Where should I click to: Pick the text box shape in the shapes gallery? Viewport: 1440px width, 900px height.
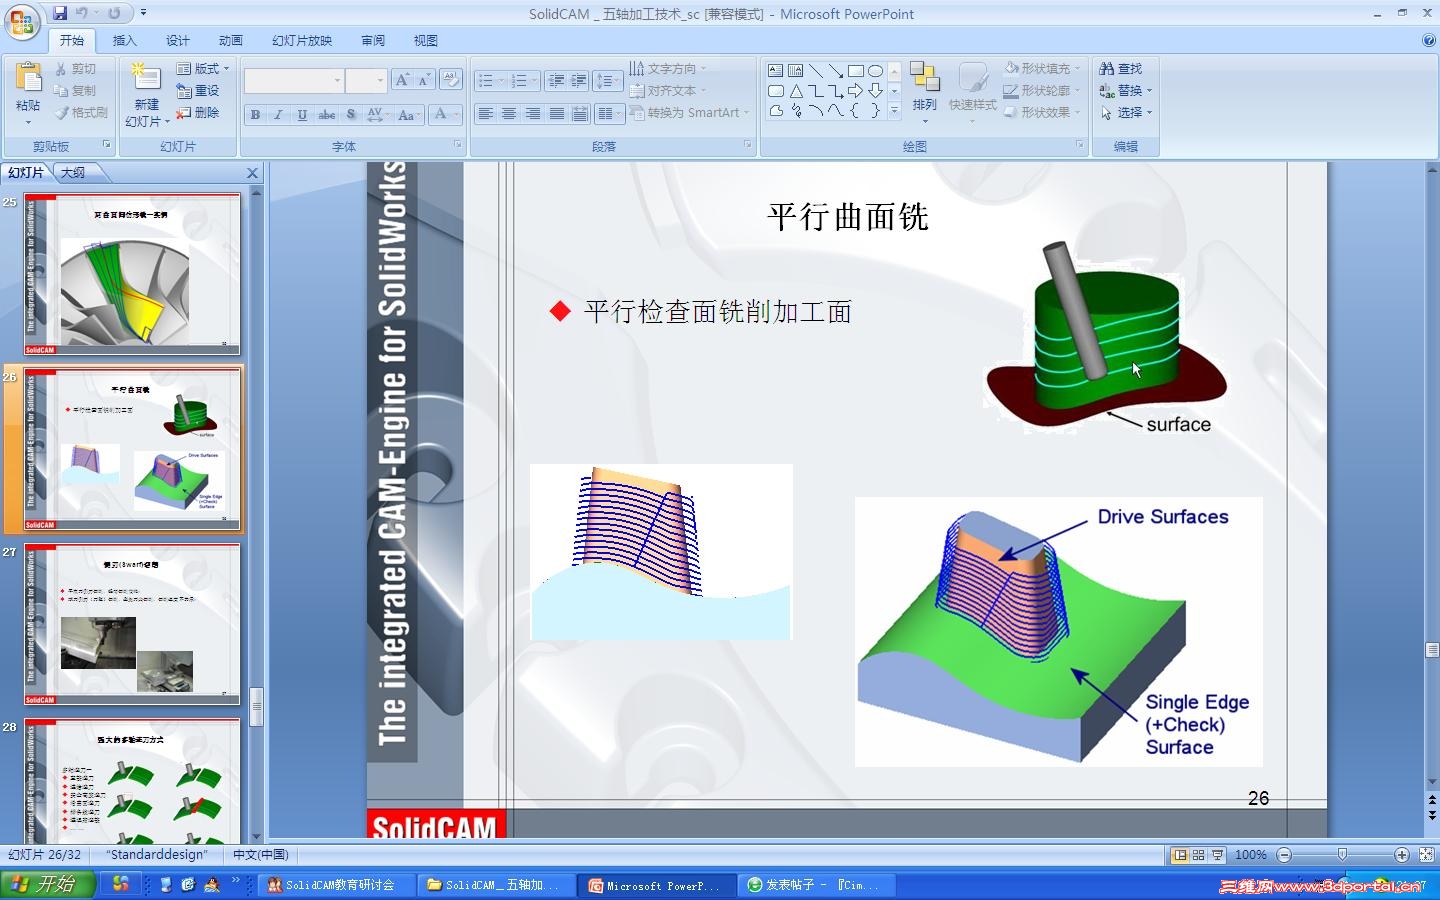pyautogui.click(x=776, y=70)
